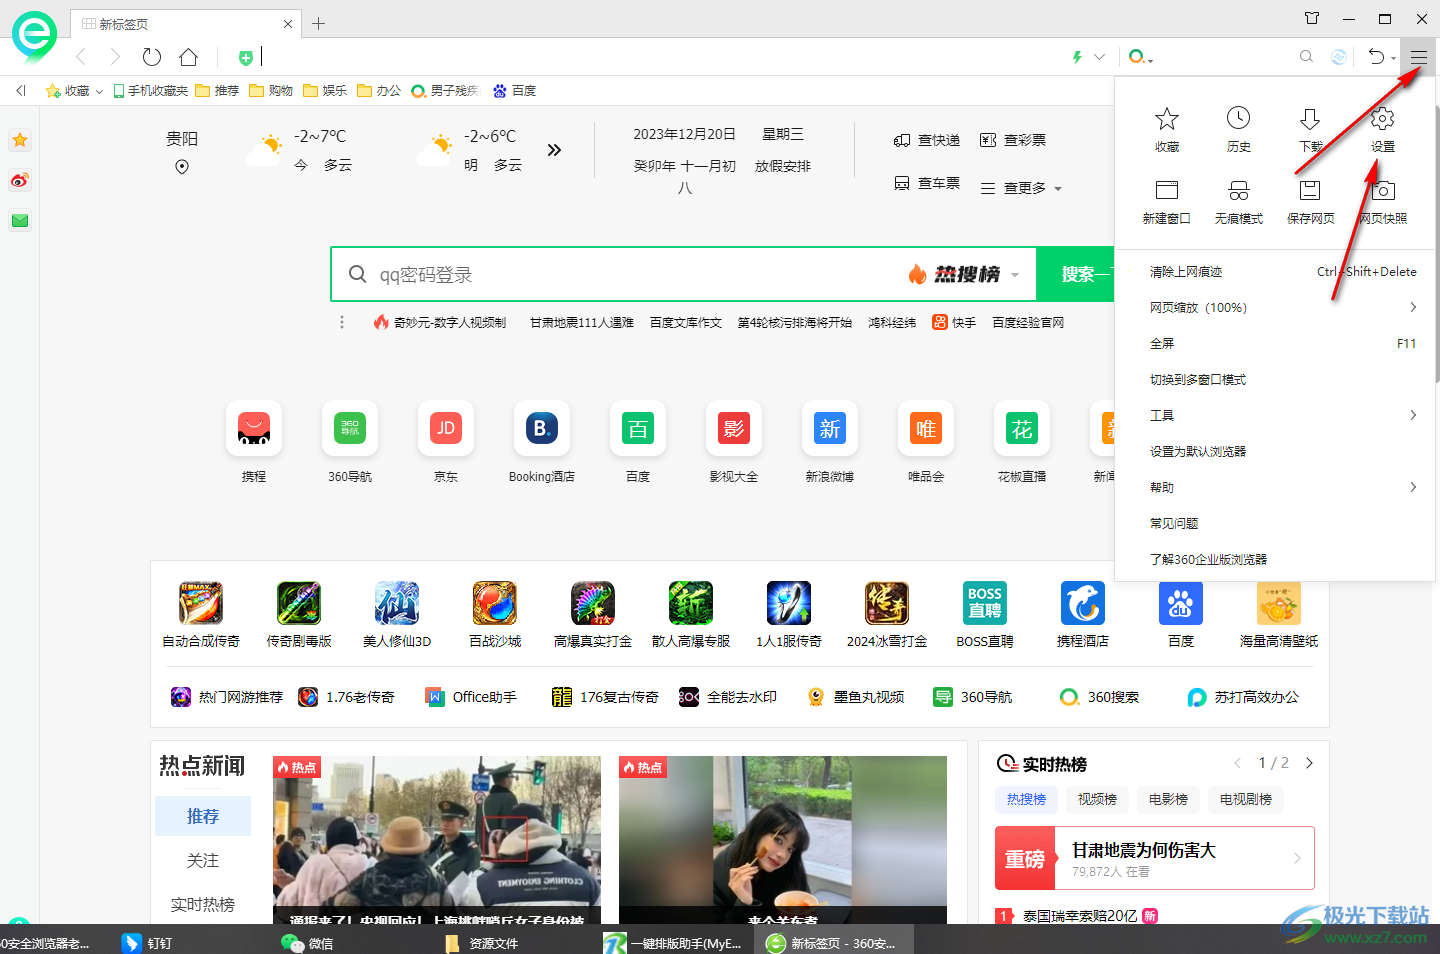Click the hamburger main menu button
This screenshot has height=954, width=1440.
pos(1418,57)
